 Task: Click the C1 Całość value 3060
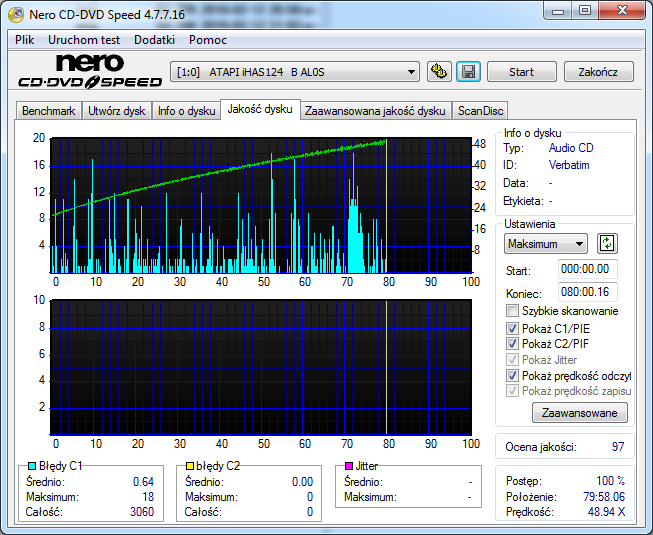pyautogui.click(x=142, y=512)
